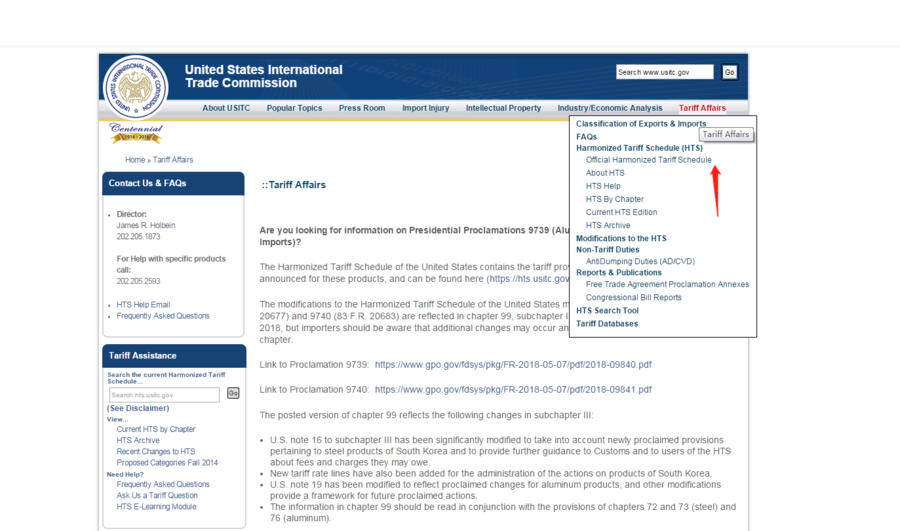Viewport: 900px width, 531px height.
Task: Click the Home breadcrumb link
Action: [135, 160]
